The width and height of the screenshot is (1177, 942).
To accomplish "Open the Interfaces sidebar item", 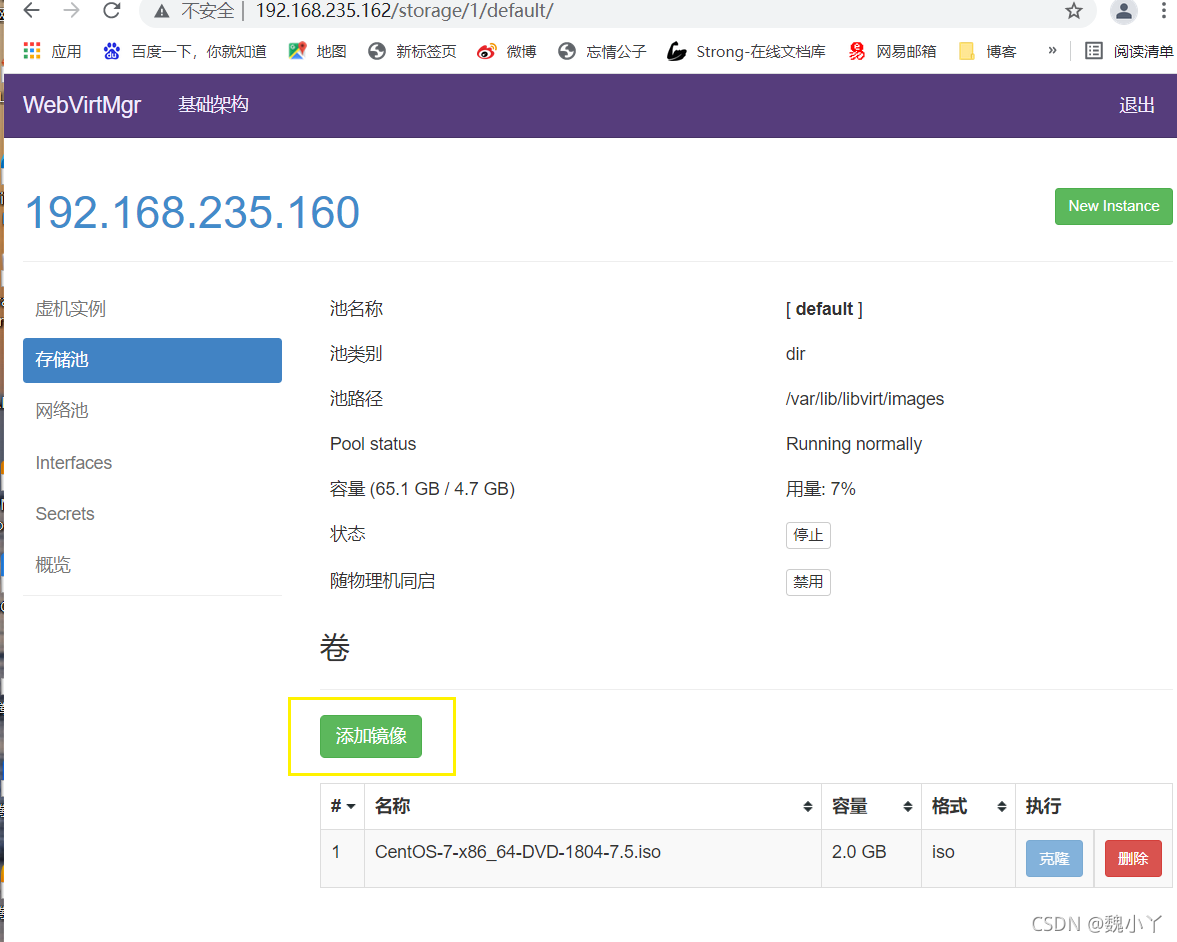I will tap(152, 462).
